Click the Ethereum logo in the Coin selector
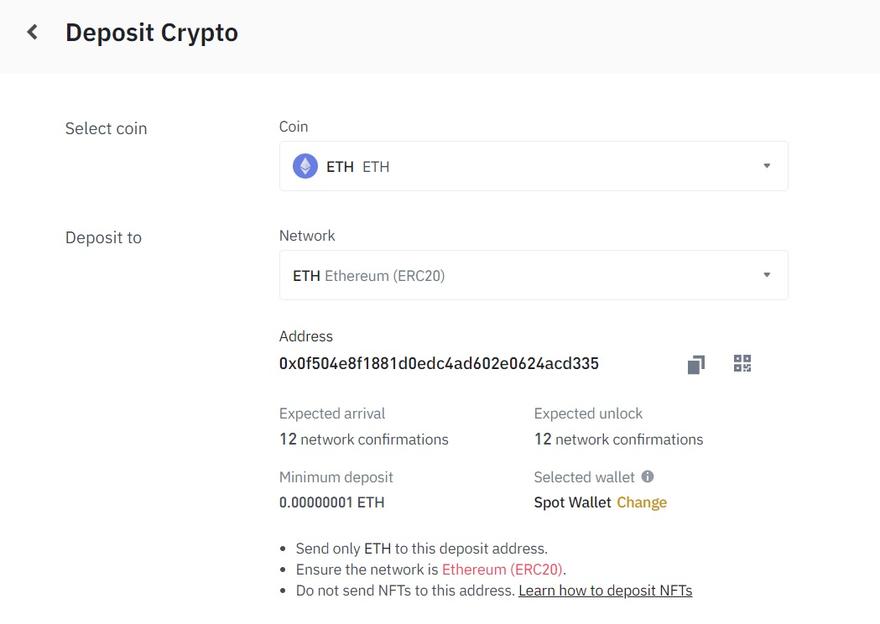This screenshot has height=624, width=880. click(x=303, y=165)
